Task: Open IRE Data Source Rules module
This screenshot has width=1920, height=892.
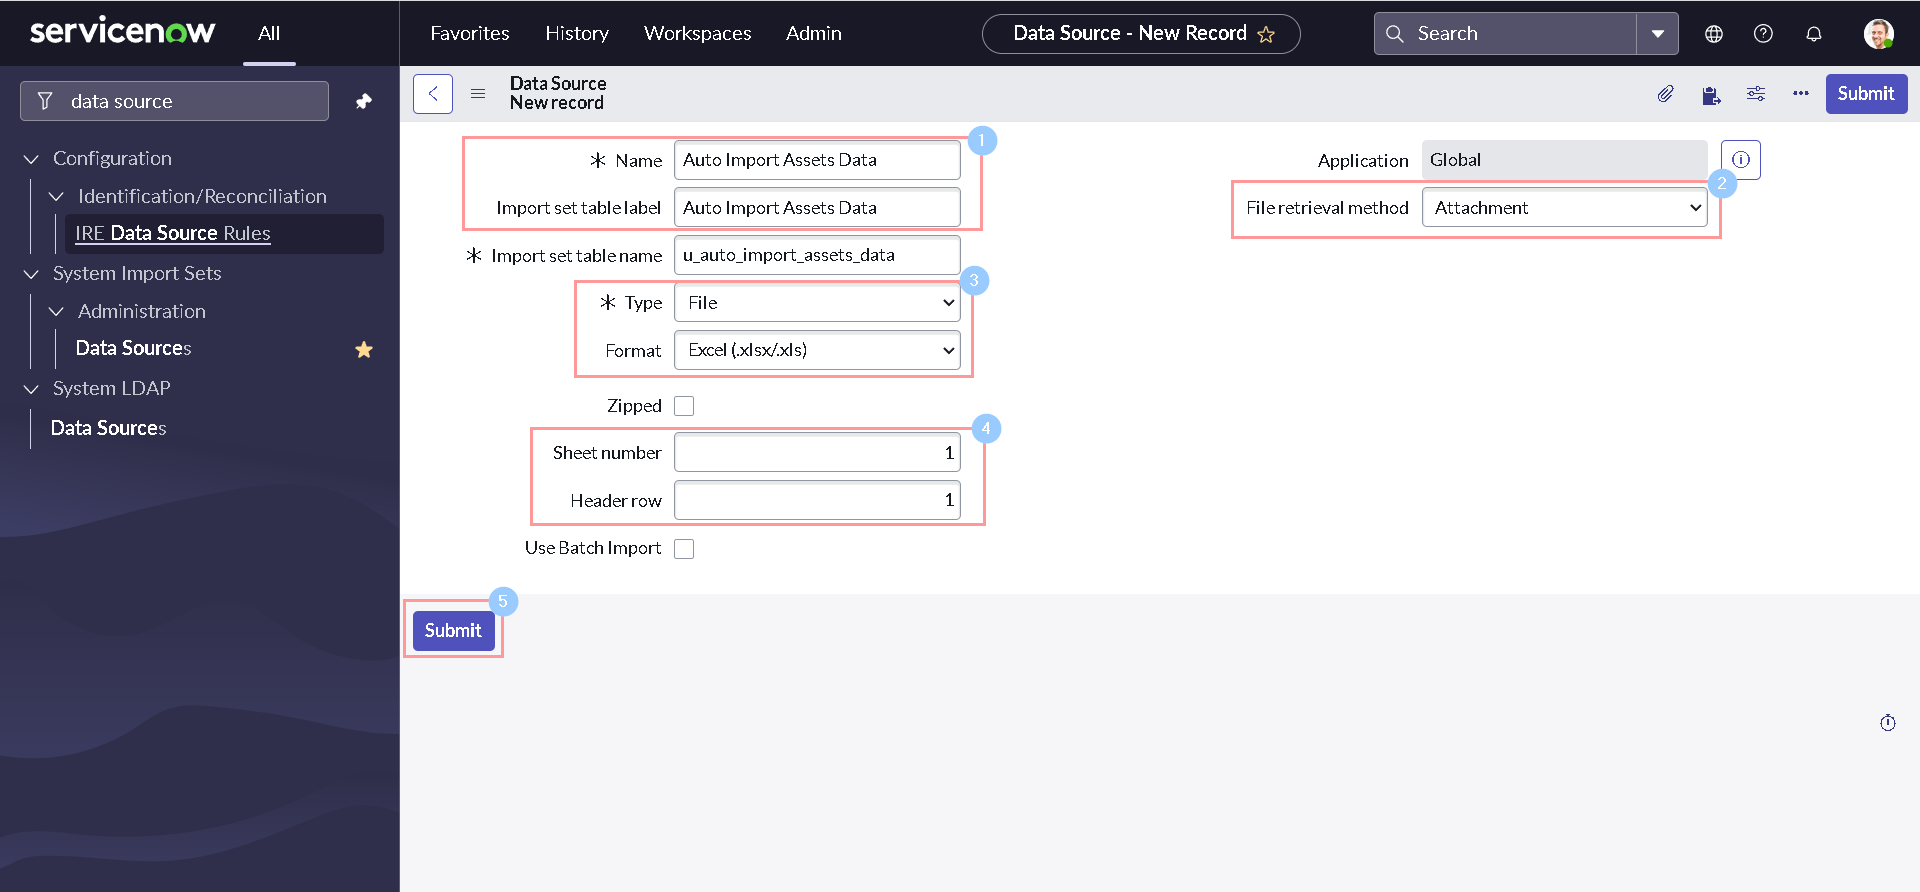Action: (x=173, y=233)
